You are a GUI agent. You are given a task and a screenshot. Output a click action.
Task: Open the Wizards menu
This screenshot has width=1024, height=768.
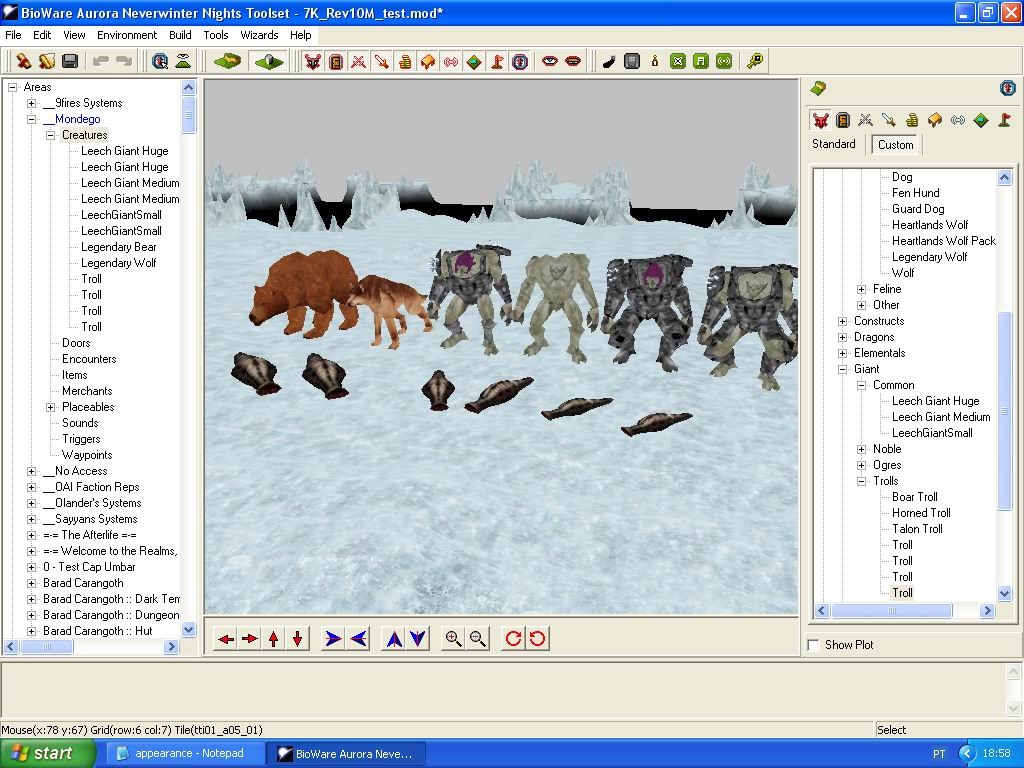259,35
